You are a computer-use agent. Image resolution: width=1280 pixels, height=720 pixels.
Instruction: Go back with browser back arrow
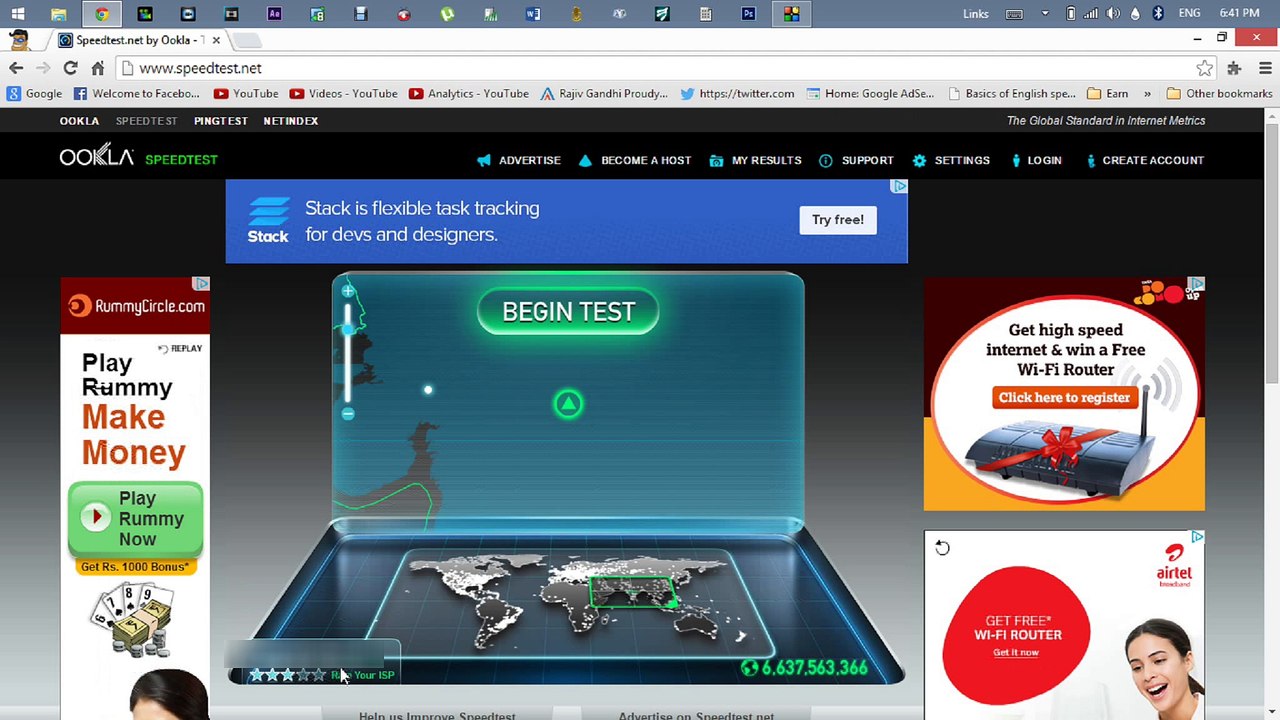coord(16,68)
